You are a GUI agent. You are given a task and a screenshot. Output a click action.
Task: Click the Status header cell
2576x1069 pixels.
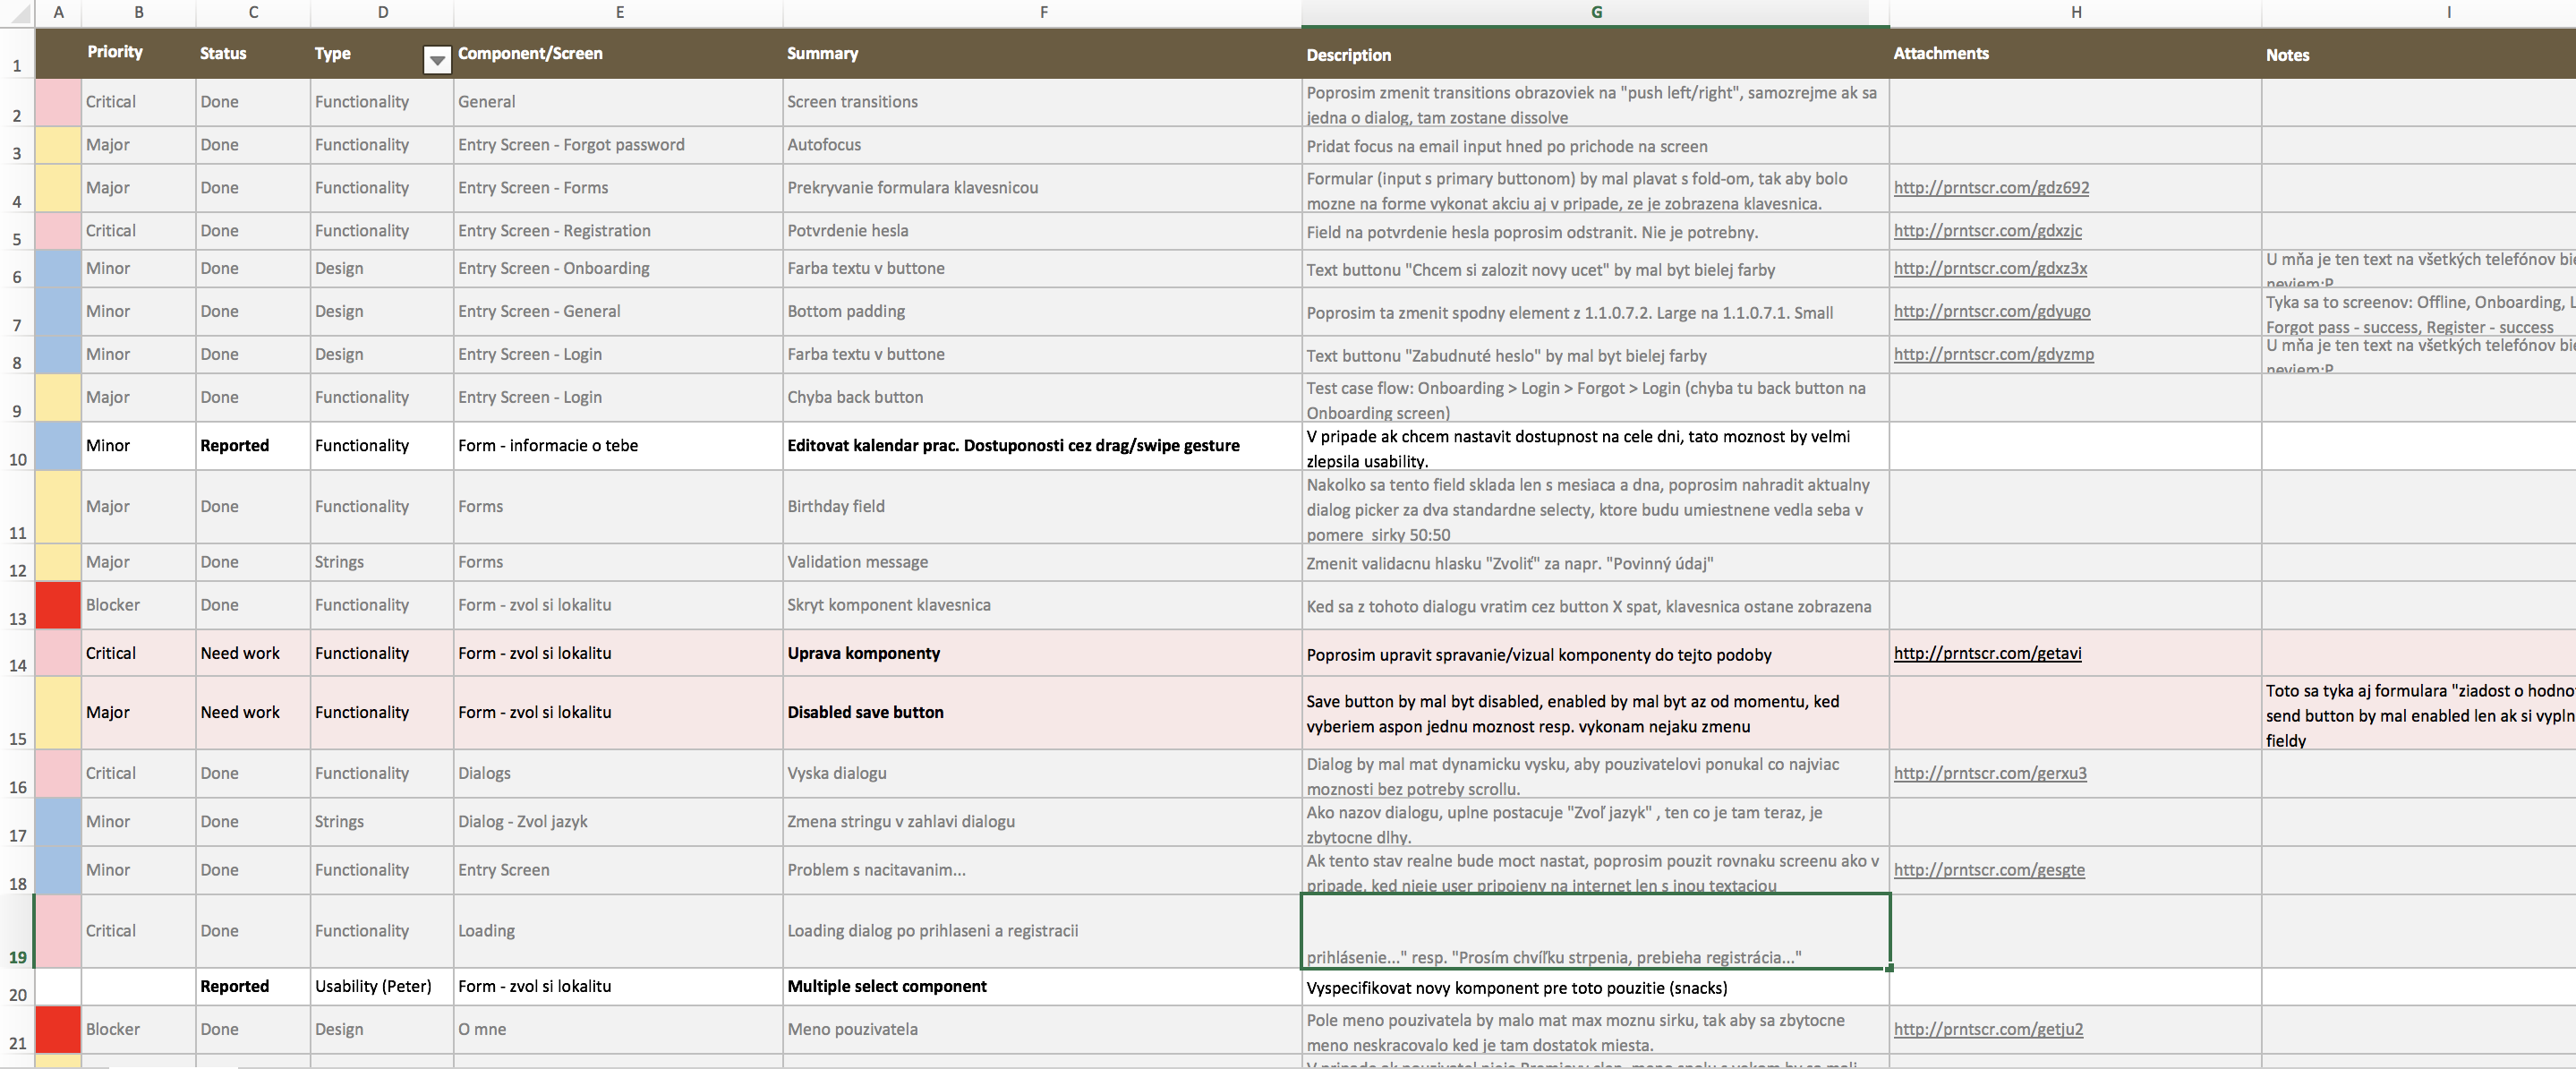[253, 53]
